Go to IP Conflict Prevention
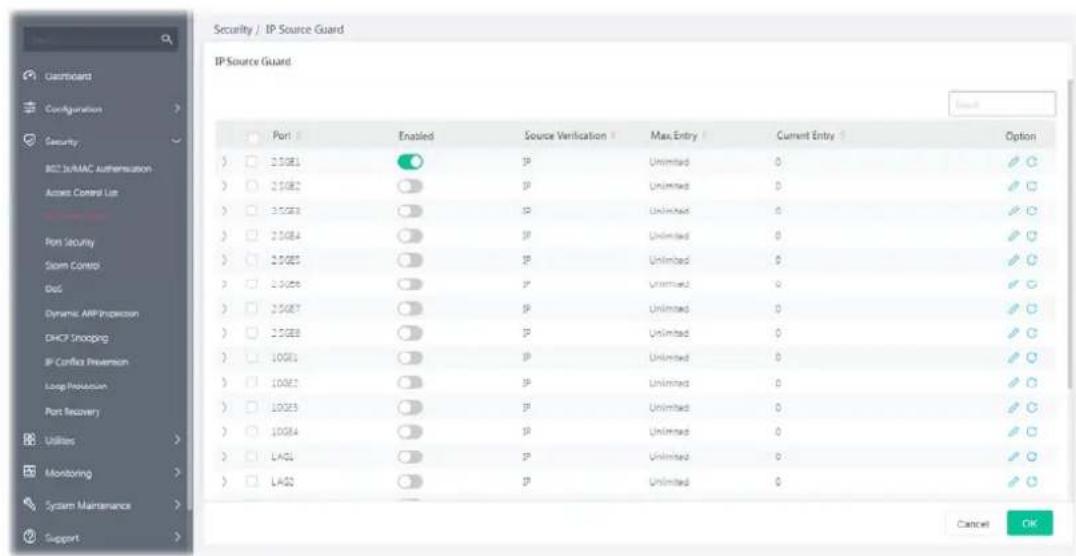The height and width of the screenshot is (556, 1076). (x=84, y=362)
